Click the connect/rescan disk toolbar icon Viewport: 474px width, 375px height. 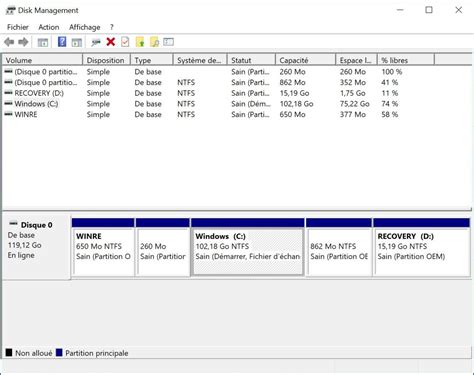[x=96, y=42]
